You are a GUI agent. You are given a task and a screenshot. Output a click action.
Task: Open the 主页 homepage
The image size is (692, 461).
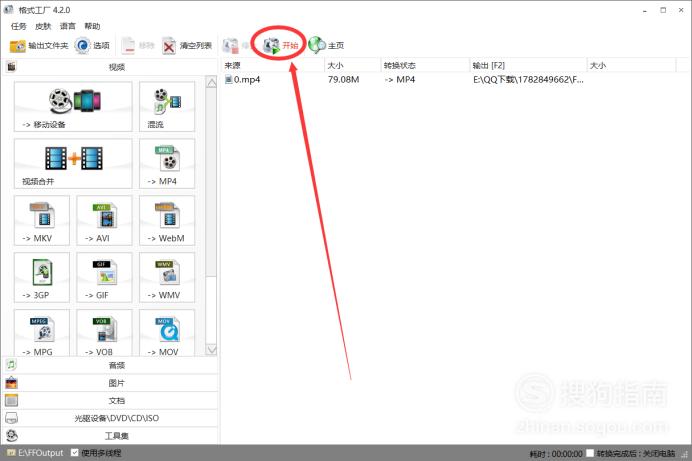tap(326, 45)
